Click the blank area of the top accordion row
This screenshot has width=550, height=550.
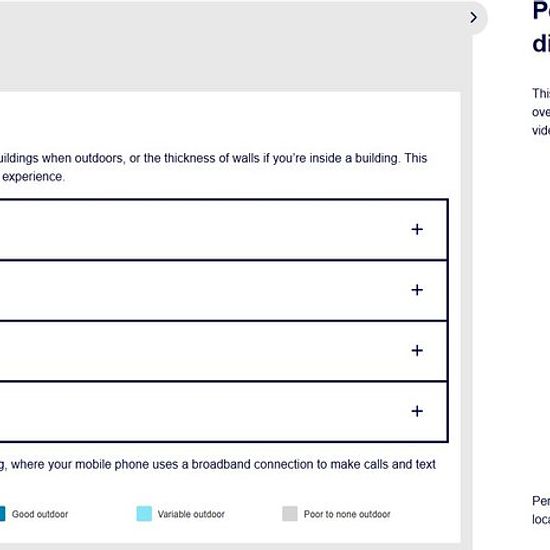(203, 230)
